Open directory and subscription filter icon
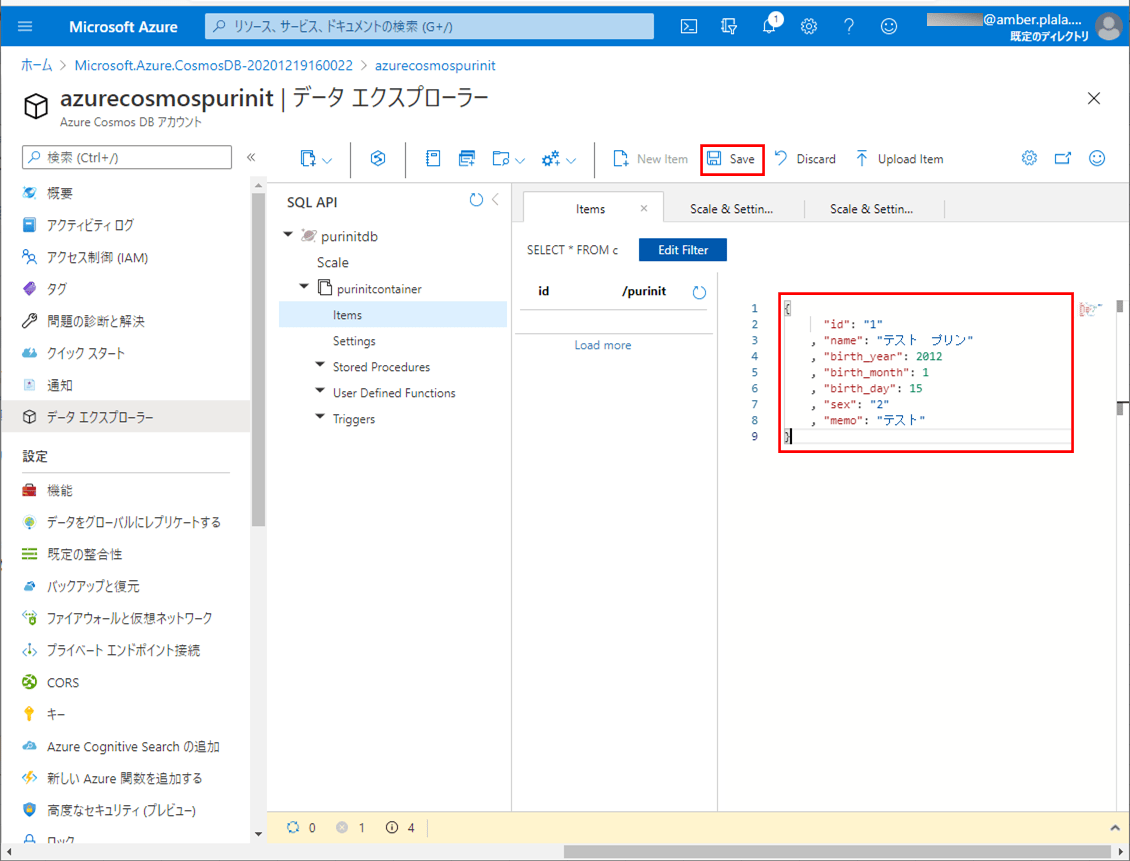This screenshot has width=1130, height=861. click(729, 27)
